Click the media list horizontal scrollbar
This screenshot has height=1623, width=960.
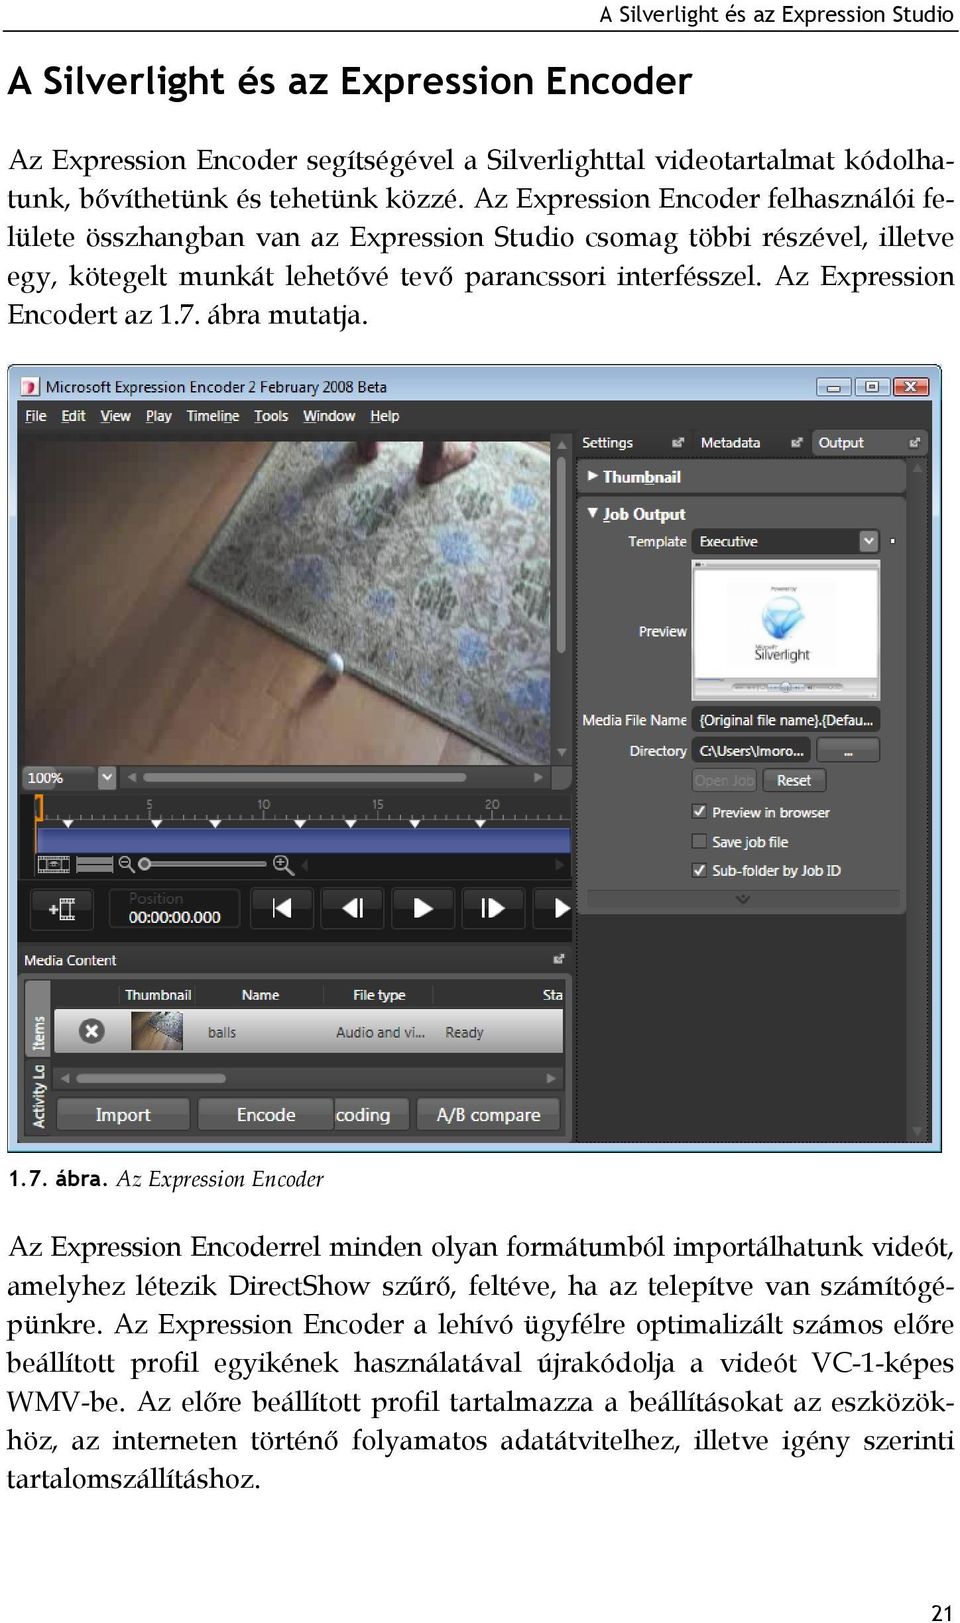[x=151, y=1078]
